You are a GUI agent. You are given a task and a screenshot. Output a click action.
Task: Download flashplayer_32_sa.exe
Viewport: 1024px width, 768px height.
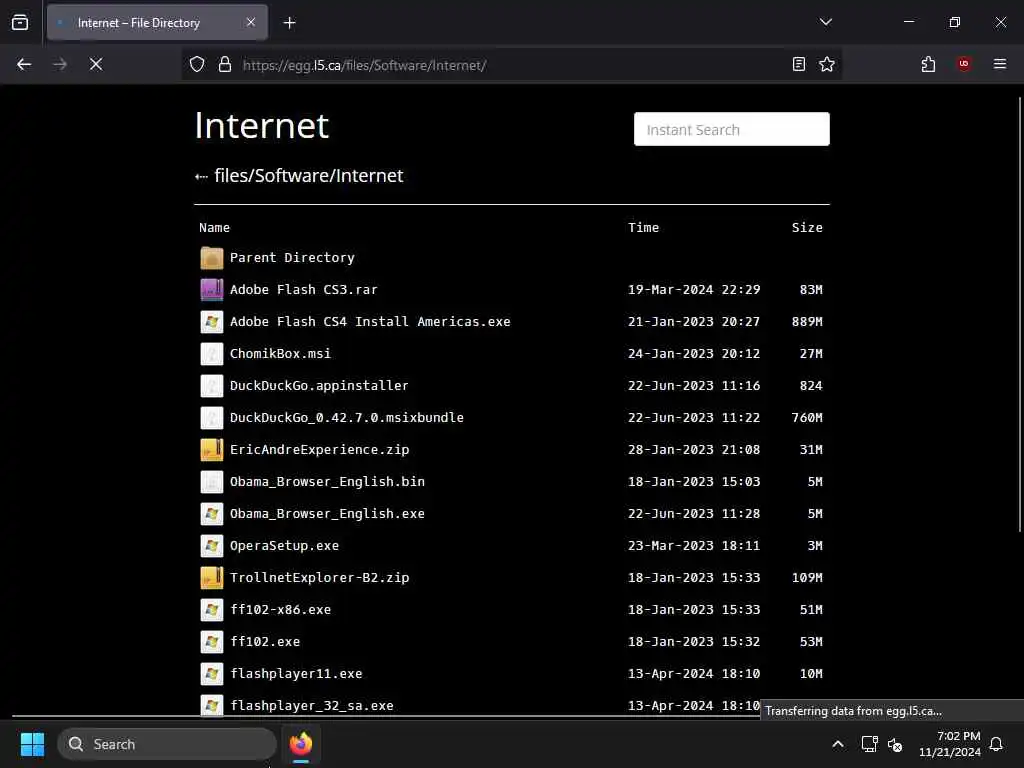click(x=312, y=705)
